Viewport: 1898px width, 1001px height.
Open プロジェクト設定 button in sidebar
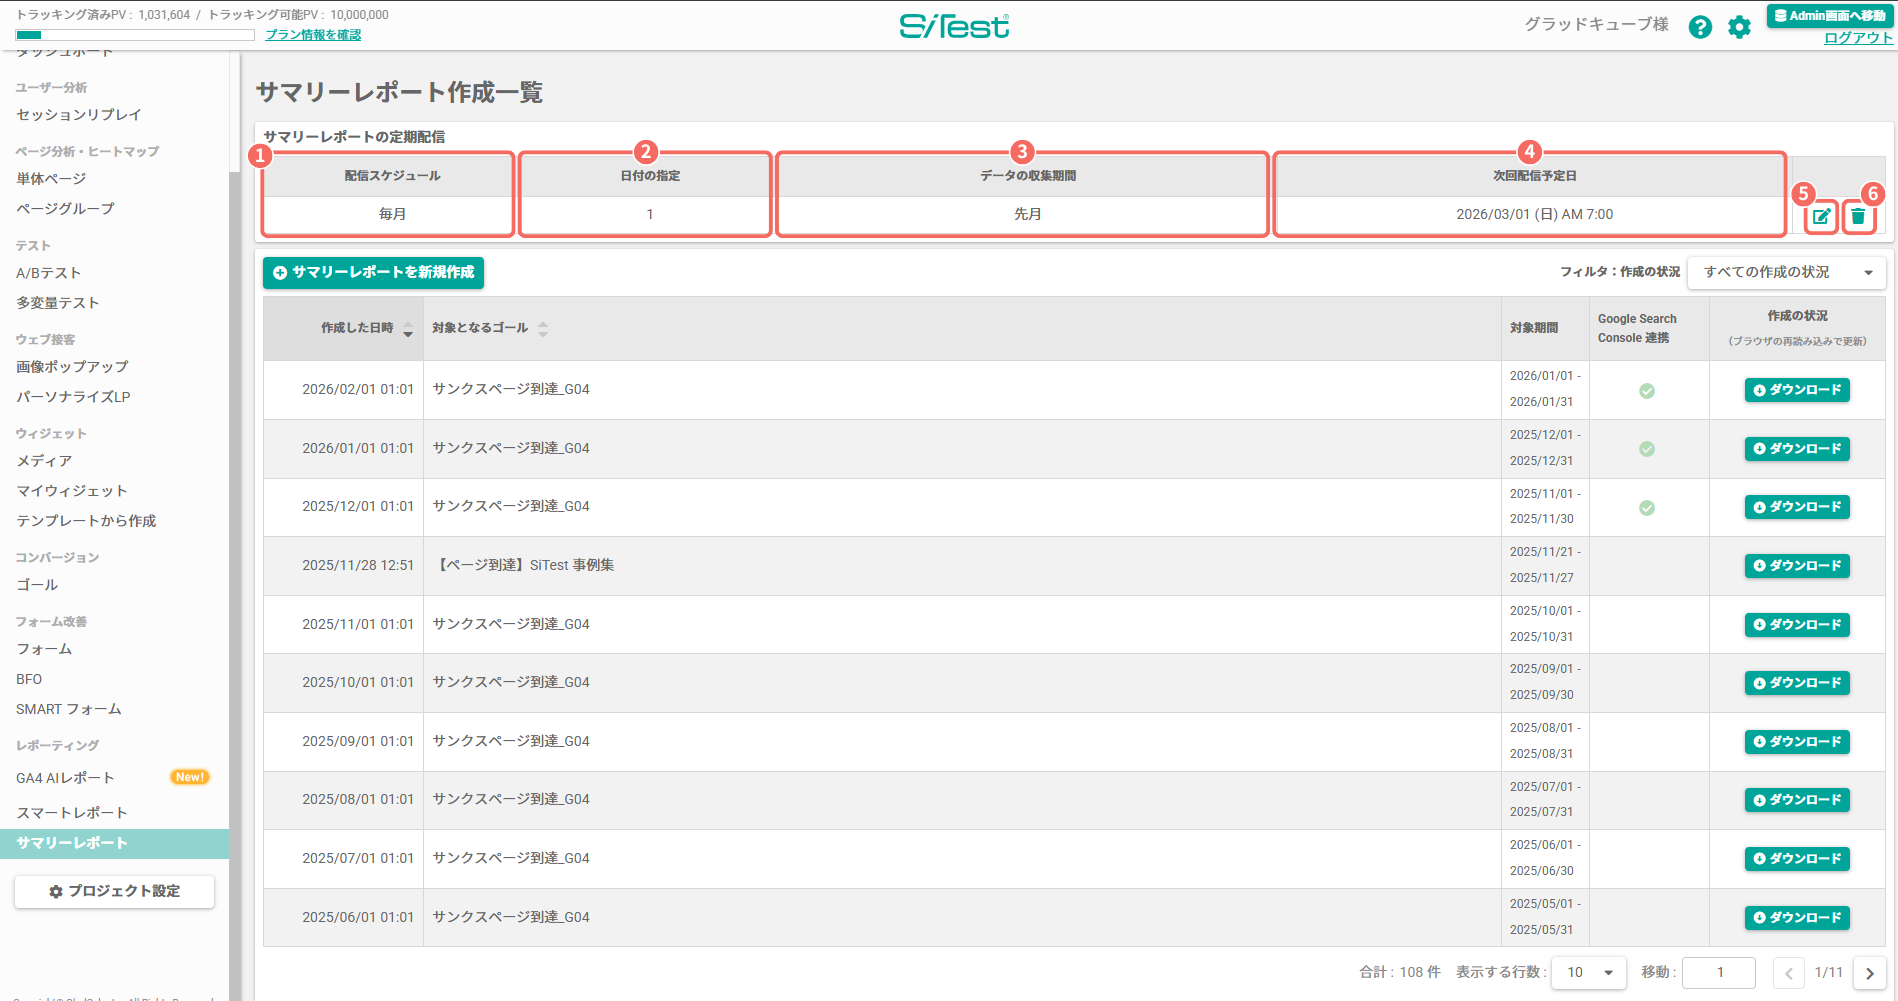tap(114, 891)
